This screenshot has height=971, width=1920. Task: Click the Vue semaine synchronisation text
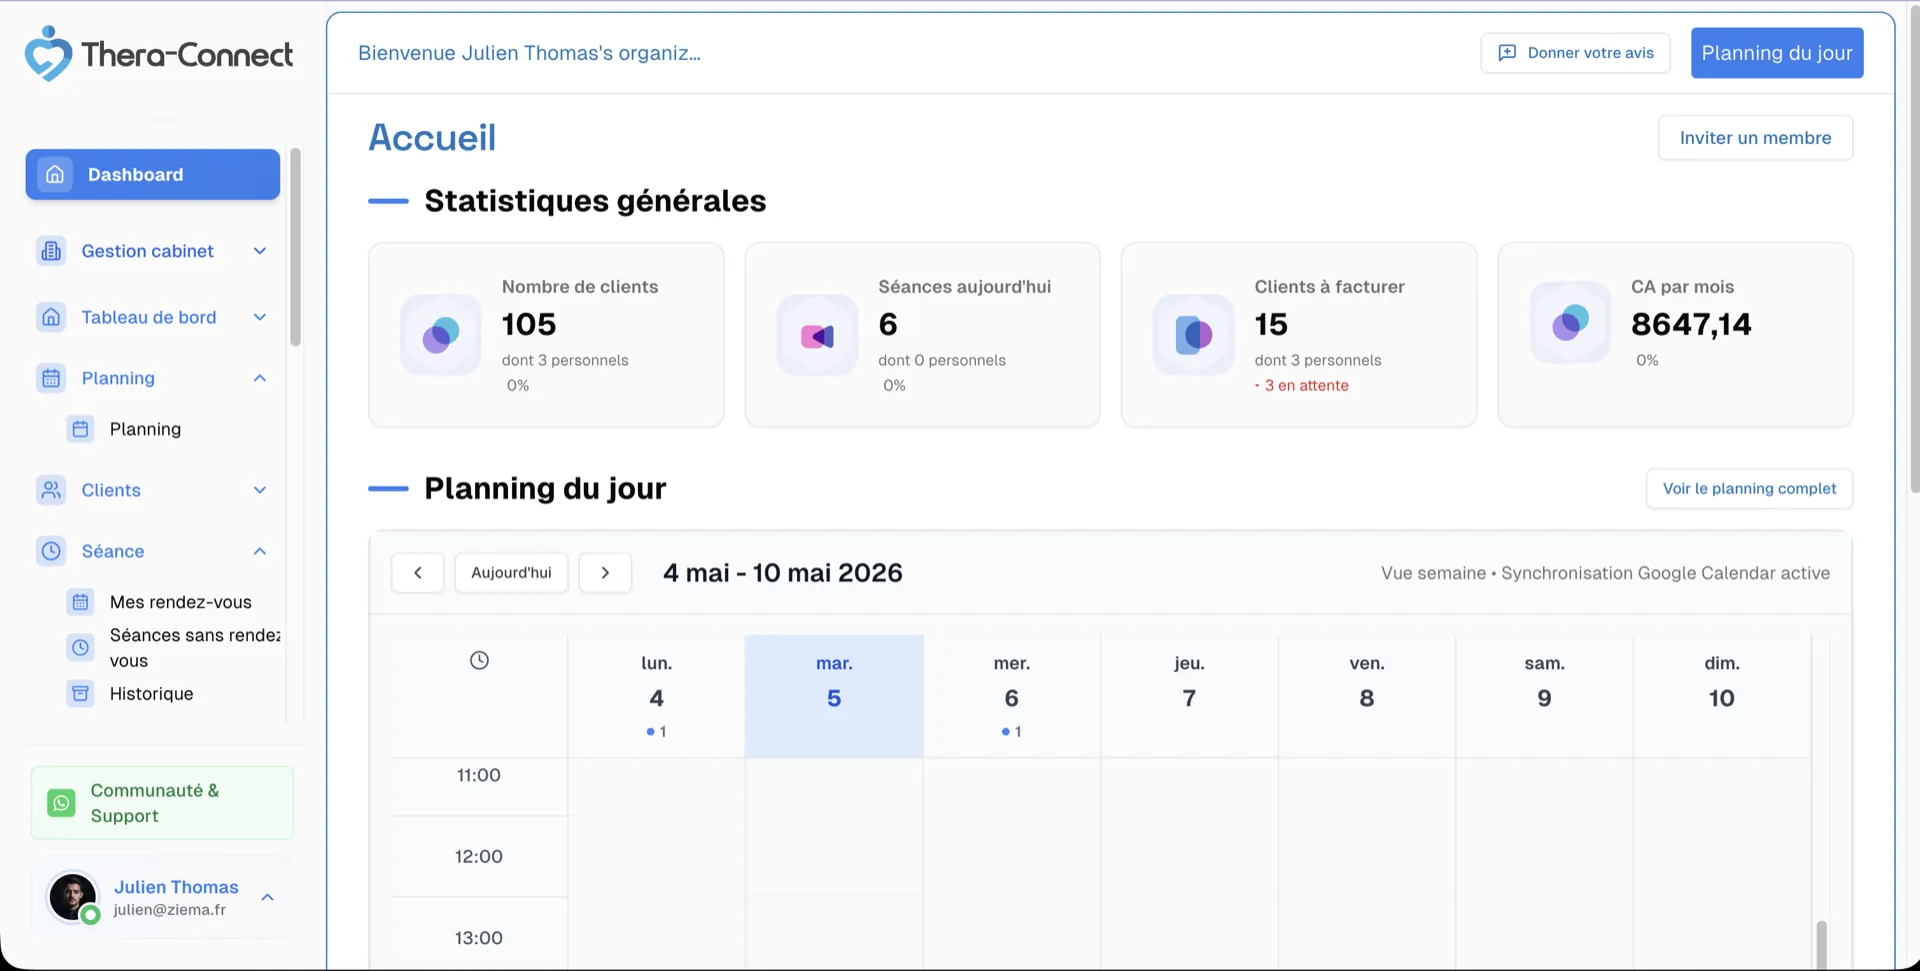coord(1605,573)
